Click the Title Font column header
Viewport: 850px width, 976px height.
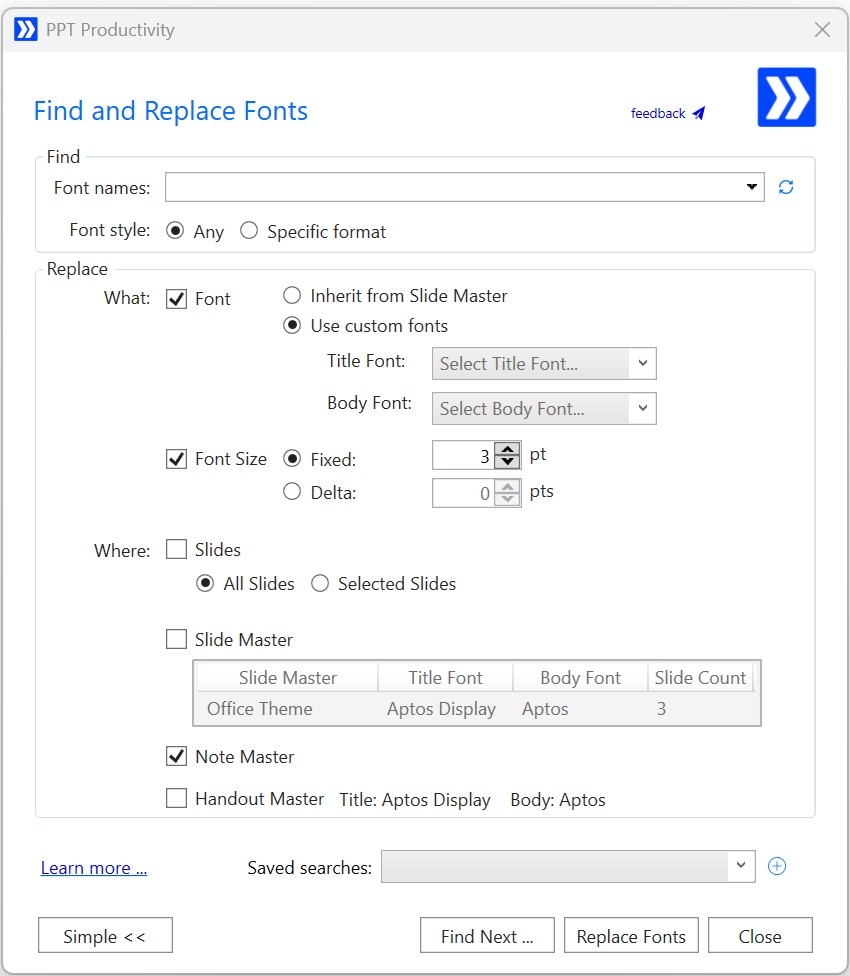[x=446, y=677]
